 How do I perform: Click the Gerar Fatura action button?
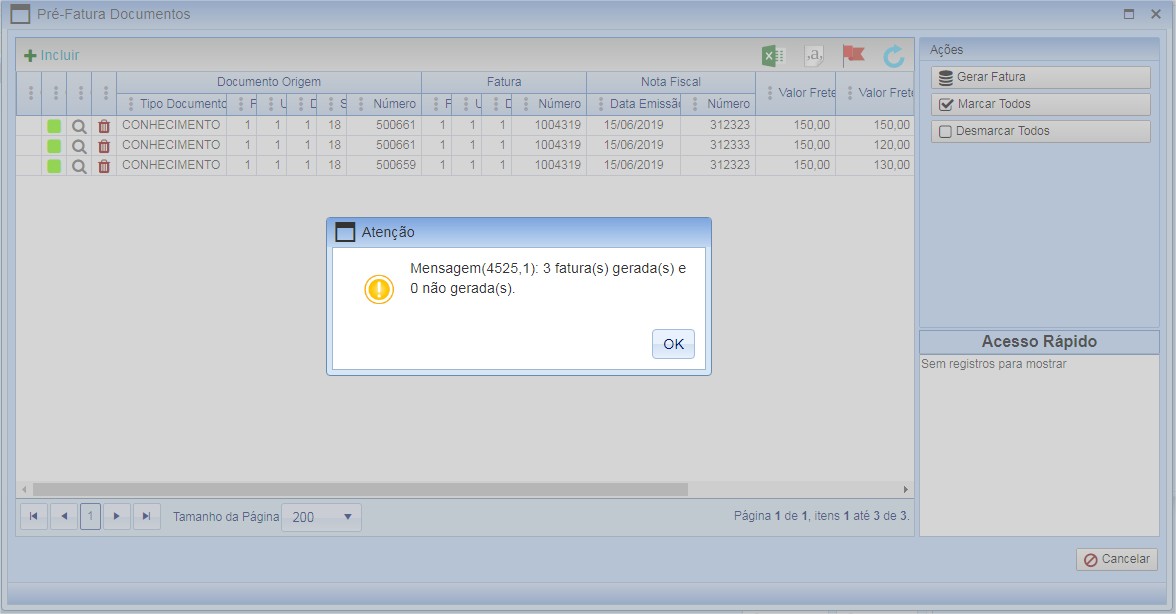tap(1040, 77)
